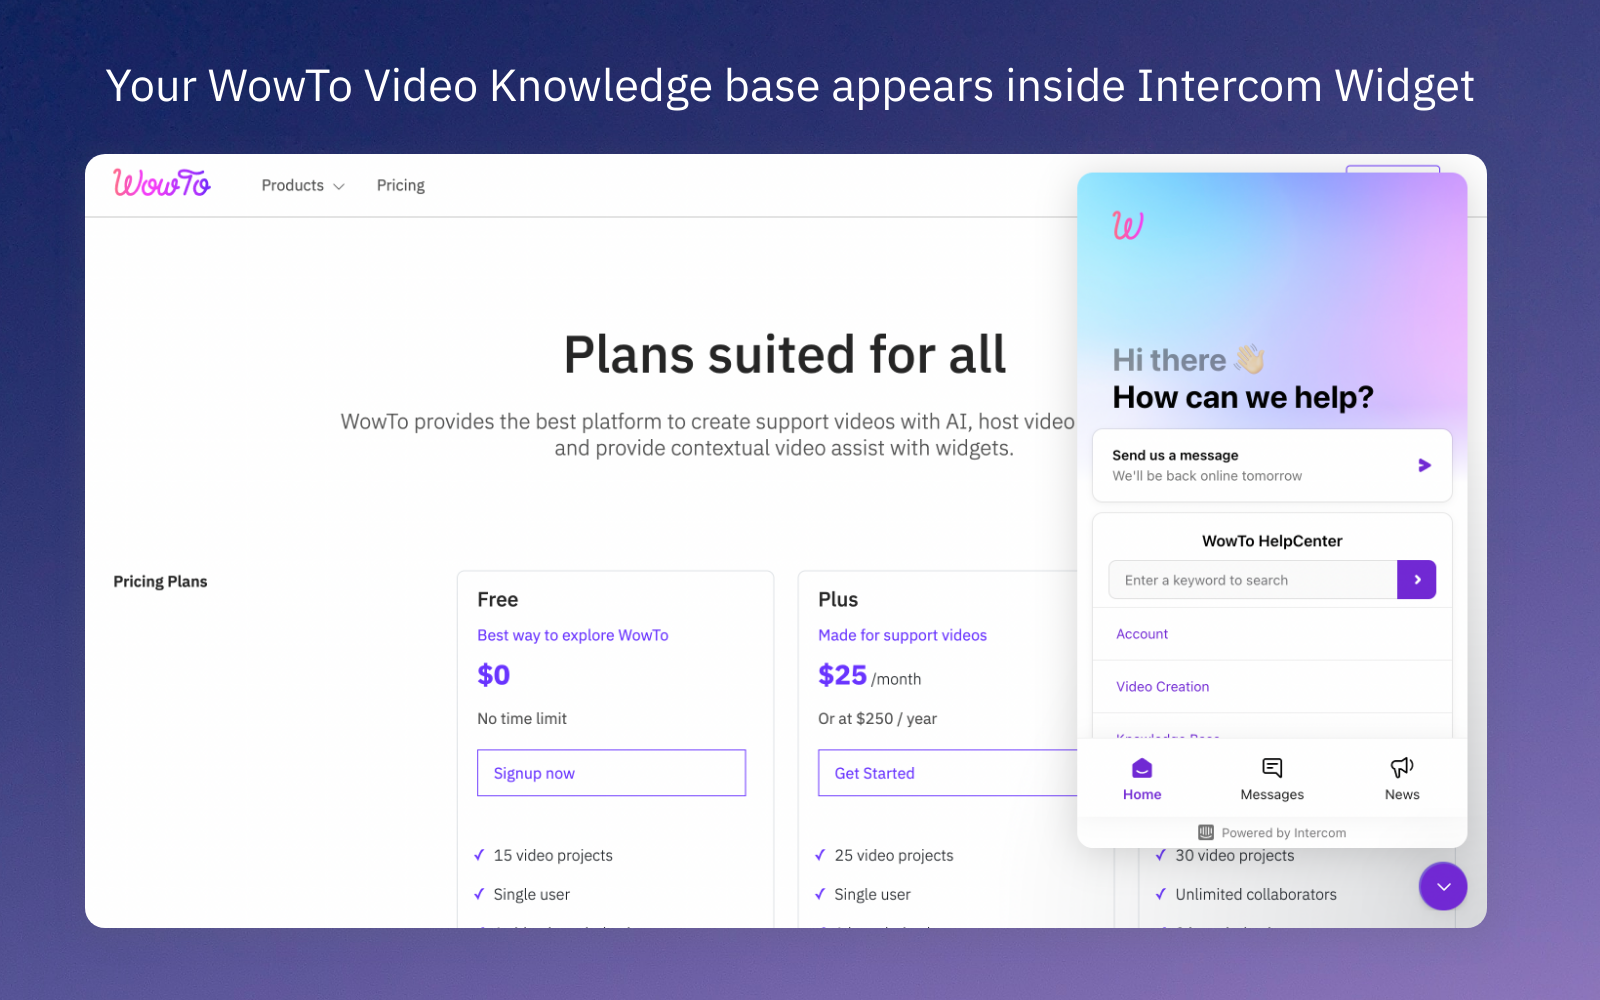The width and height of the screenshot is (1600, 1000).
Task: Open the Account help category
Action: pos(1141,633)
